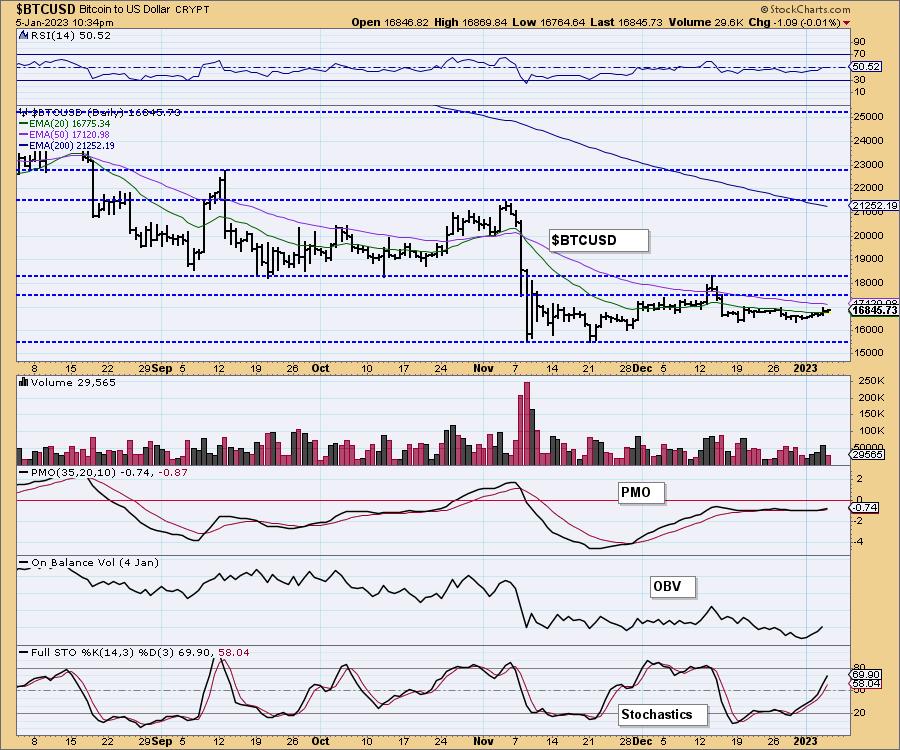Viewport: 900px width, 750px height.
Task: Click the EMA(50) 17120.98 legend text
Action: pos(70,134)
